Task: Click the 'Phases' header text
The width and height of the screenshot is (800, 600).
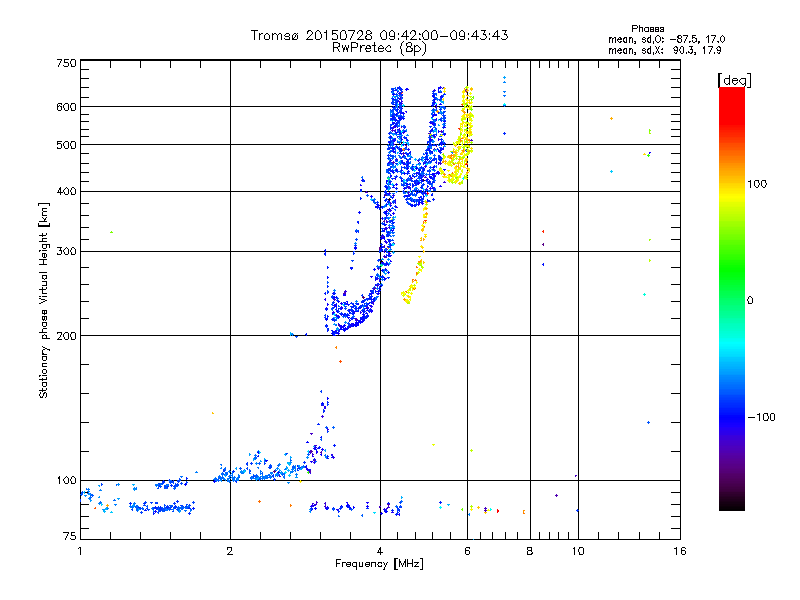Action: tap(647, 29)
